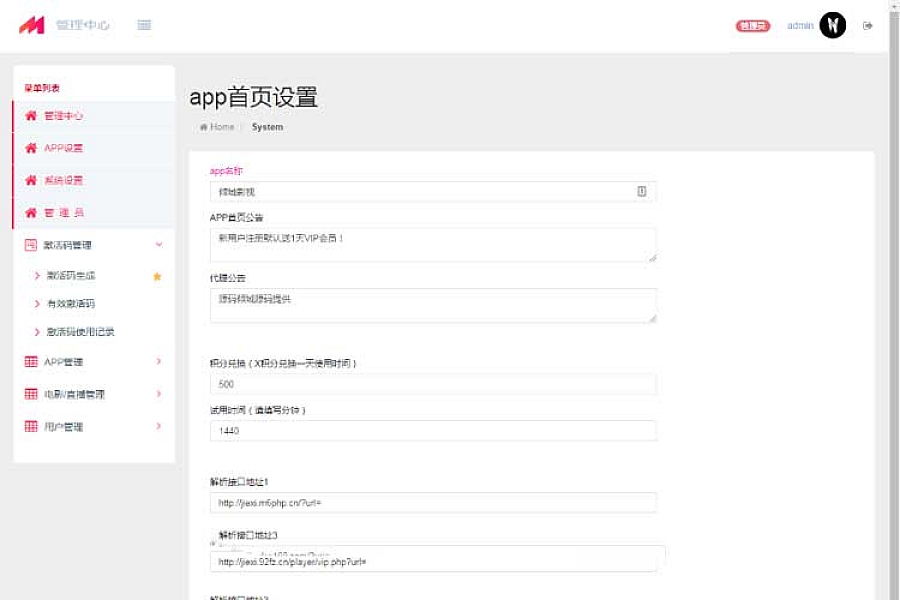Click the yellow star beside 激活码生成
Viewport: 900px width, 600px height.
[x=157, y=276]
